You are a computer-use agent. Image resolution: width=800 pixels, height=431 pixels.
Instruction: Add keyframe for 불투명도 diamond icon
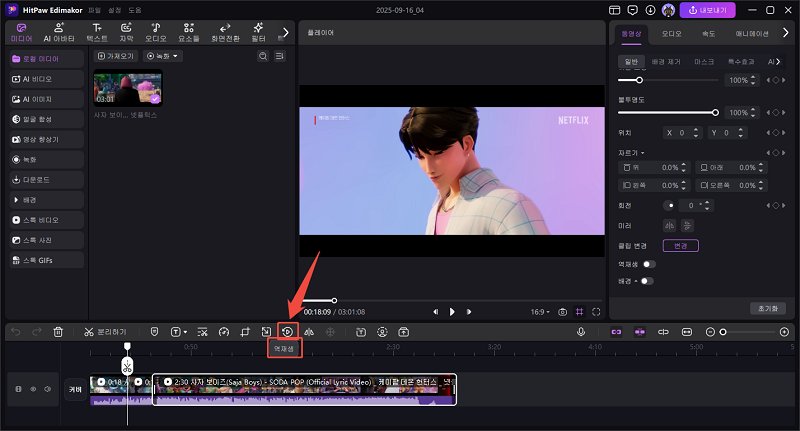click(776, 113)
